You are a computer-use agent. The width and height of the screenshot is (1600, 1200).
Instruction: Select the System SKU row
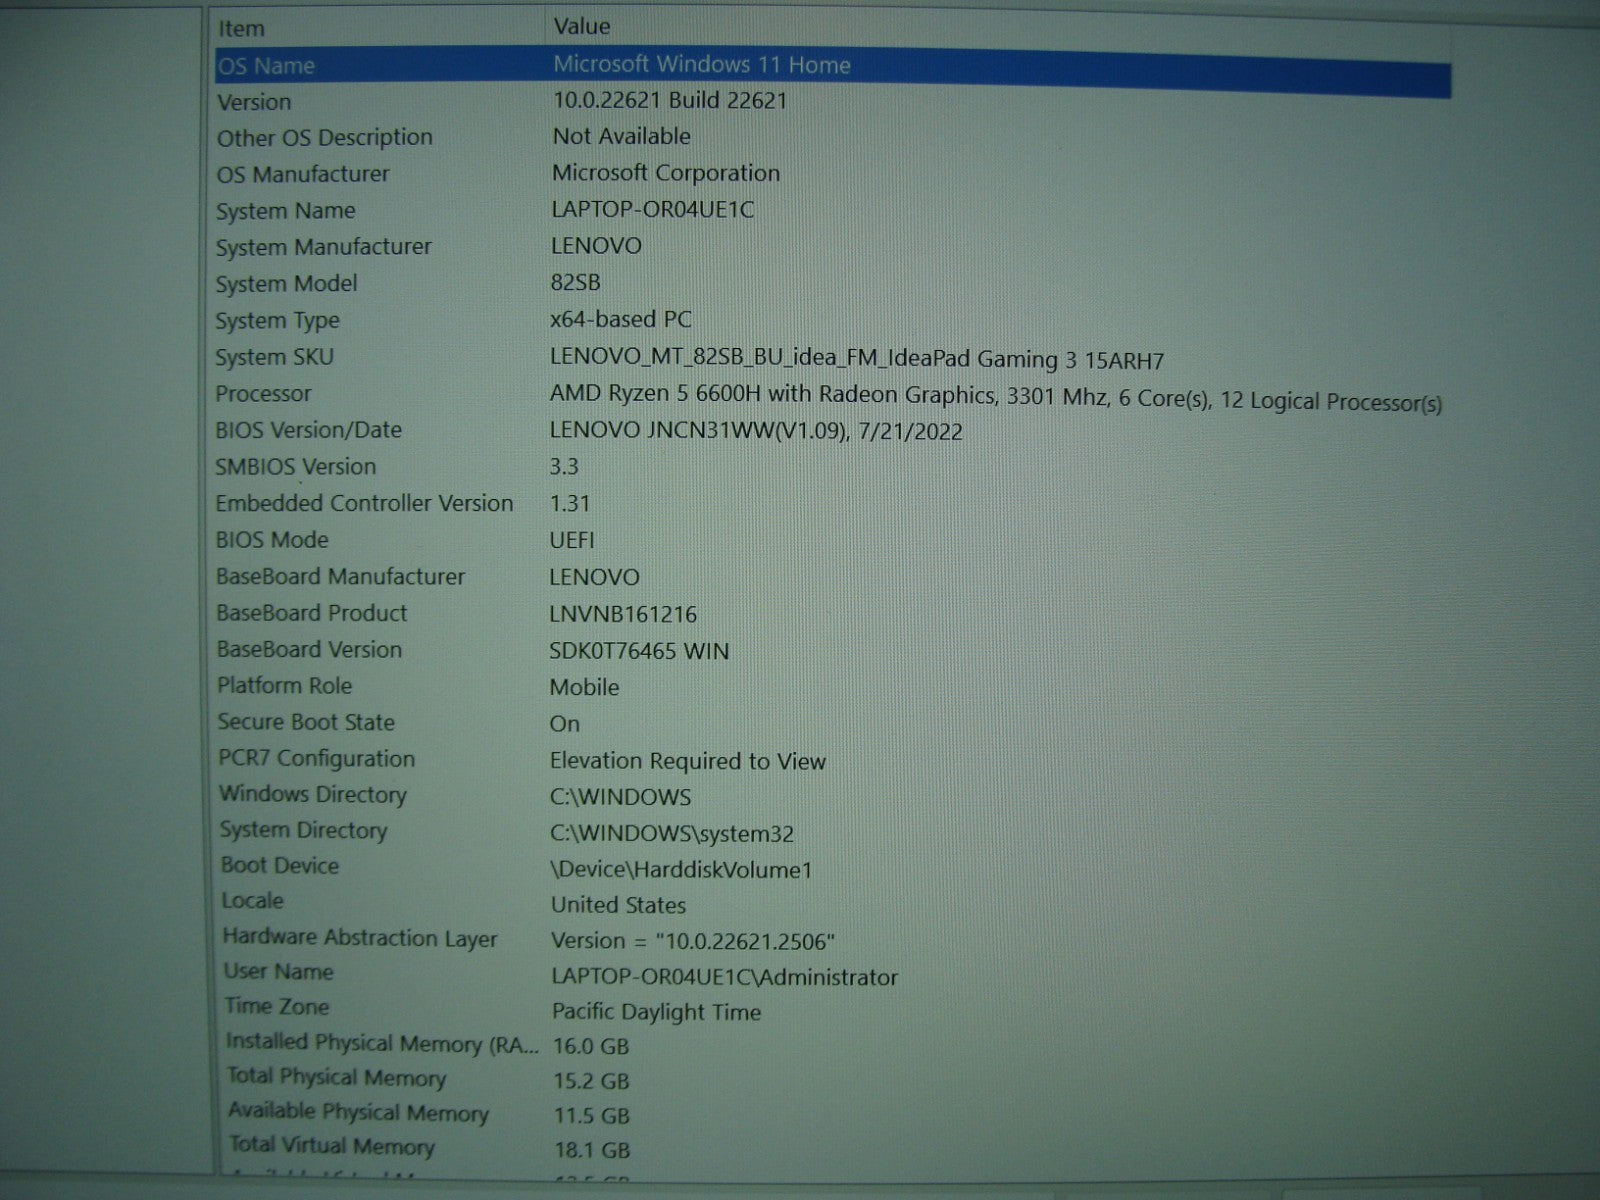coord(275,357)
